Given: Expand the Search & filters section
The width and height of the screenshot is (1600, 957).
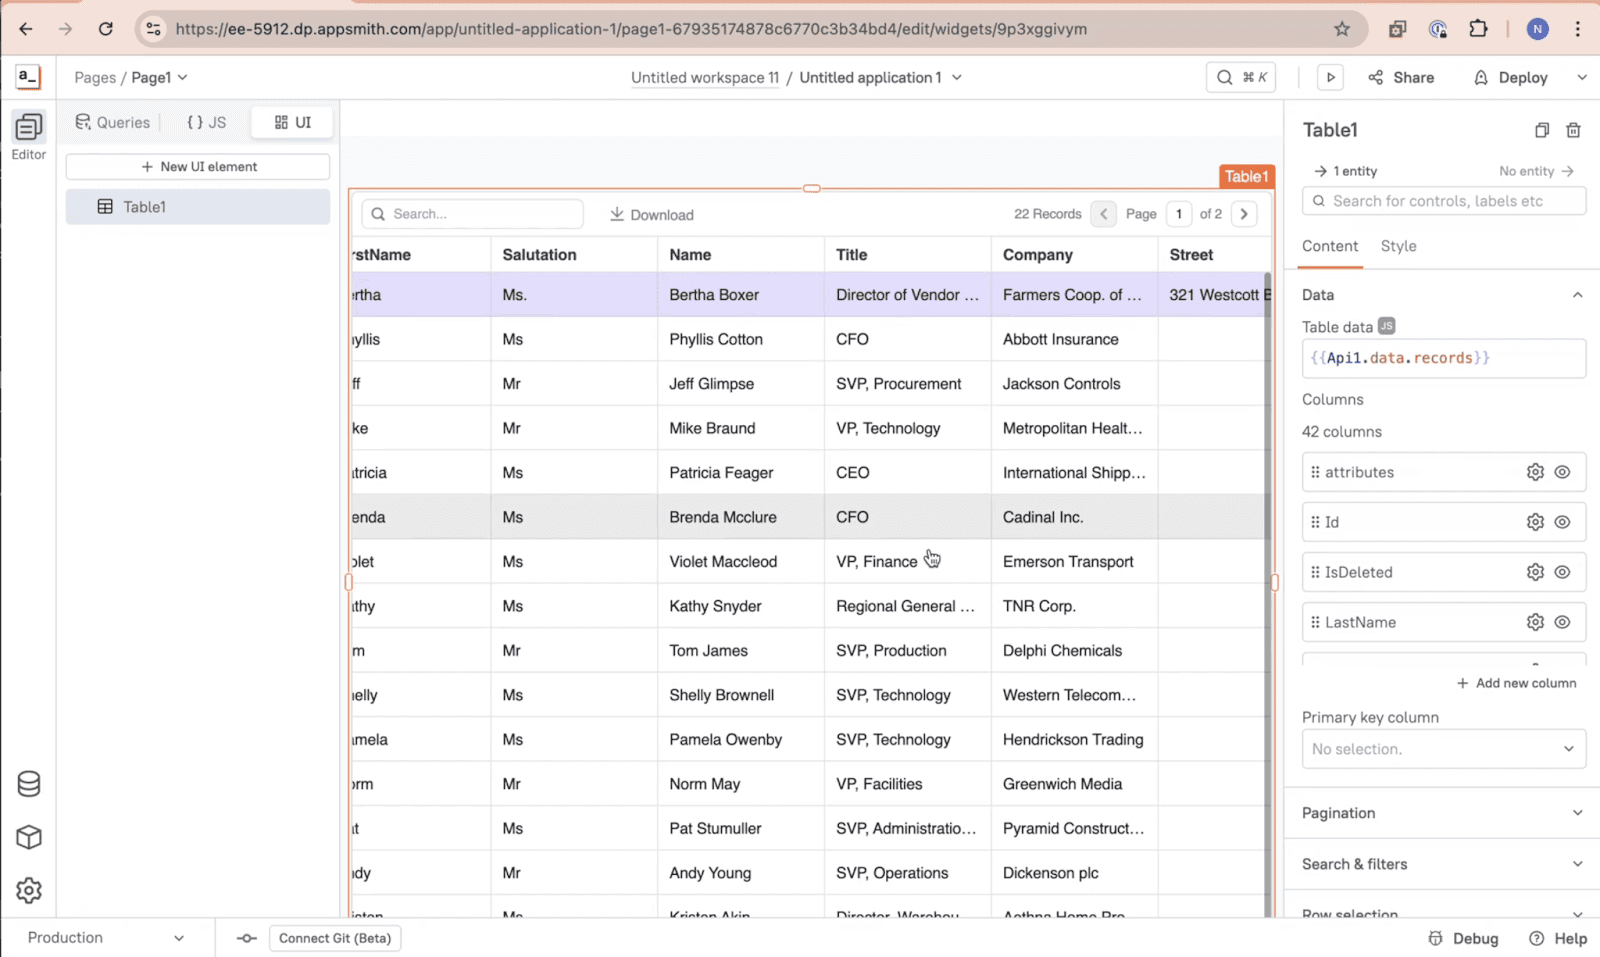Looking at the screenshot, I should [x=1443, y=864].
